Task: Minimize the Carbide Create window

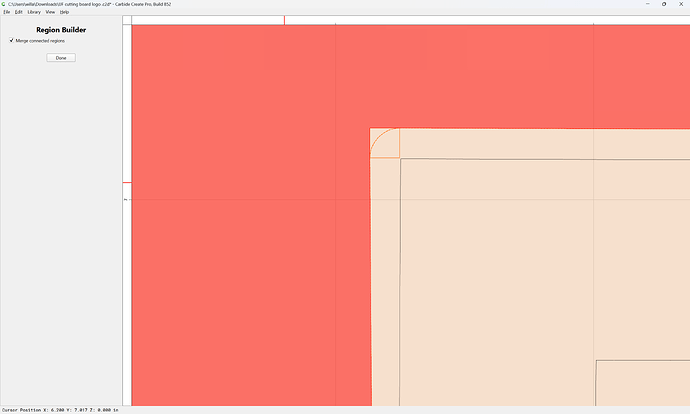Action: point(647,4)
